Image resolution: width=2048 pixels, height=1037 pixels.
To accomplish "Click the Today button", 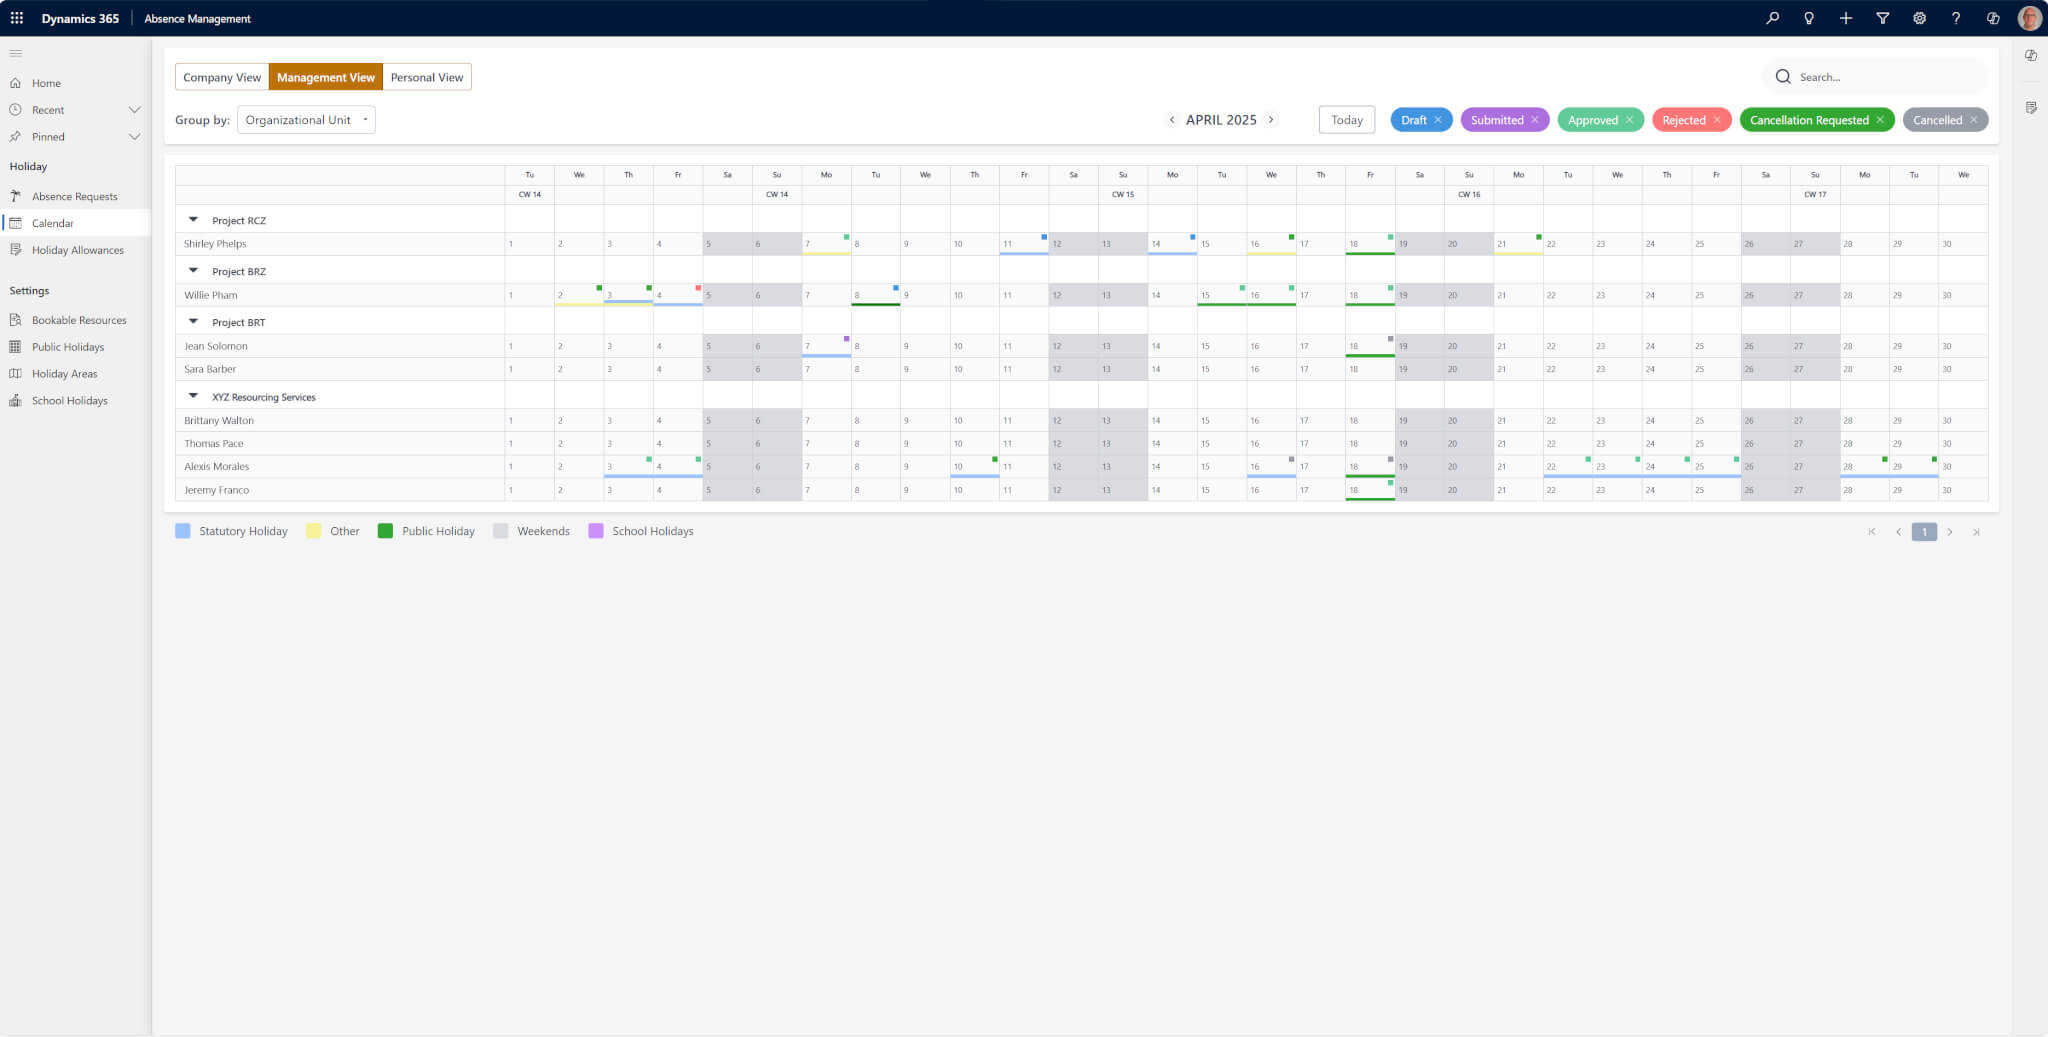I will pyautogui.click(x=1346, y=120).
